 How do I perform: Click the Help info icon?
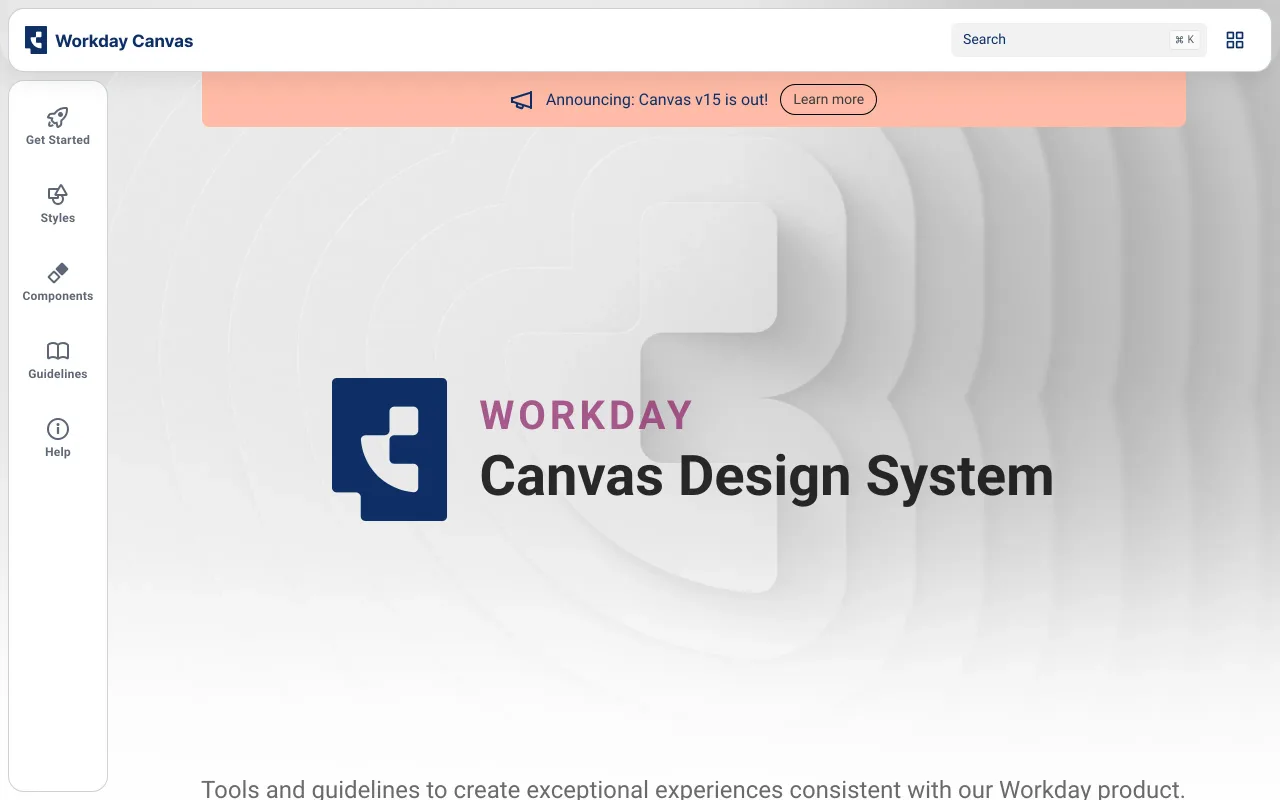(x=58, y=429)
